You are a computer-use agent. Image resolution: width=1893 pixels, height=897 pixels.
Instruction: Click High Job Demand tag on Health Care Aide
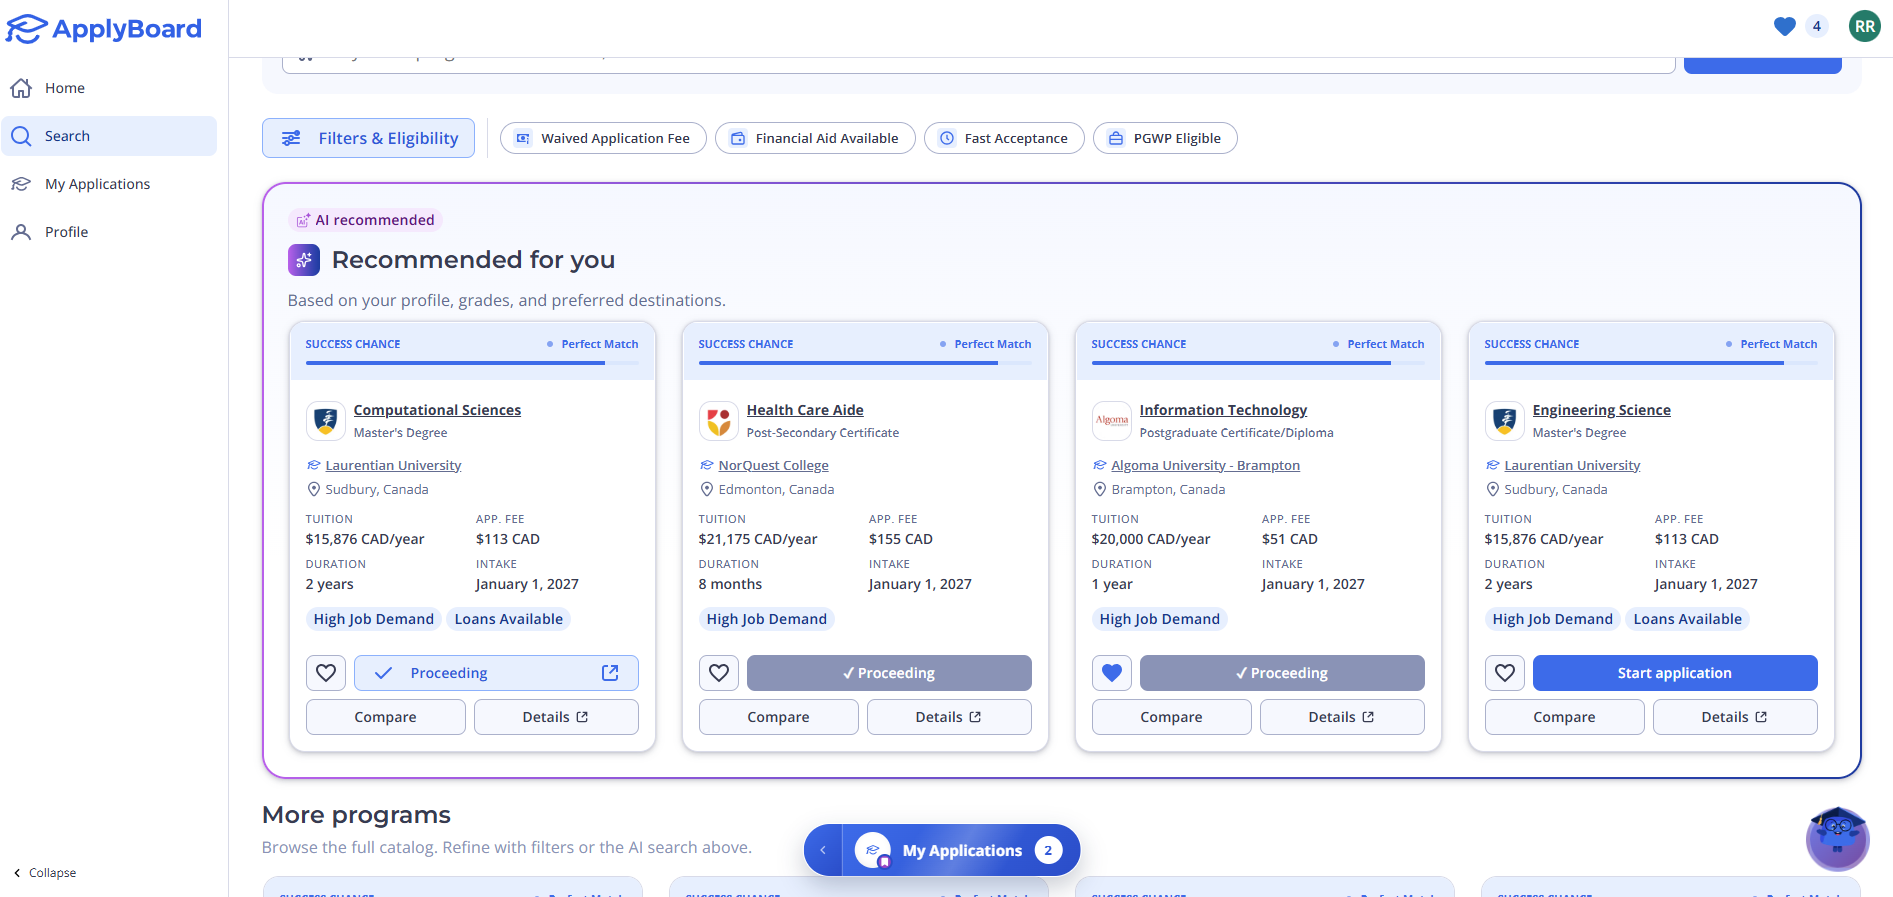pos(767,619)
